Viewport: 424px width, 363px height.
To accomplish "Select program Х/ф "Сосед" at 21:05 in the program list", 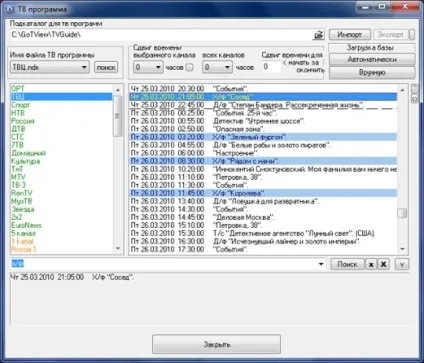I will (x=263, y=97).
